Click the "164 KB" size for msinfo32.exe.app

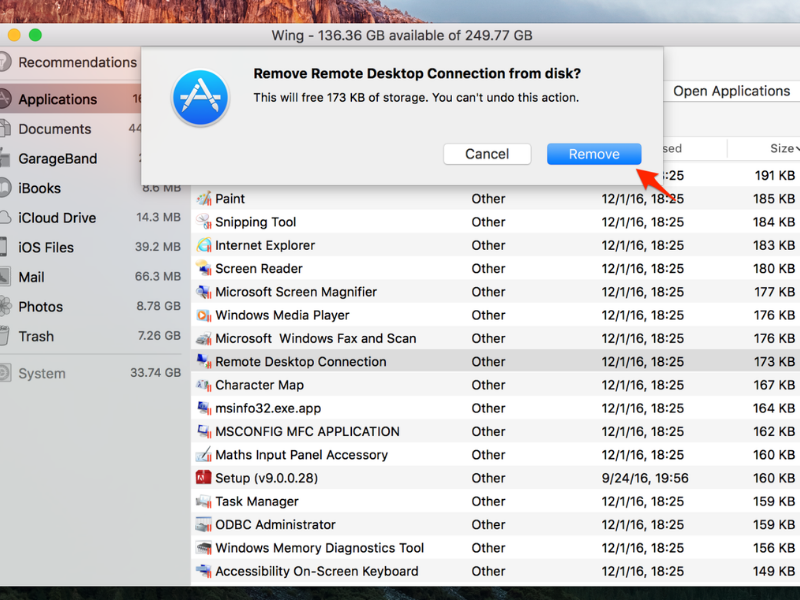point(774,408)
